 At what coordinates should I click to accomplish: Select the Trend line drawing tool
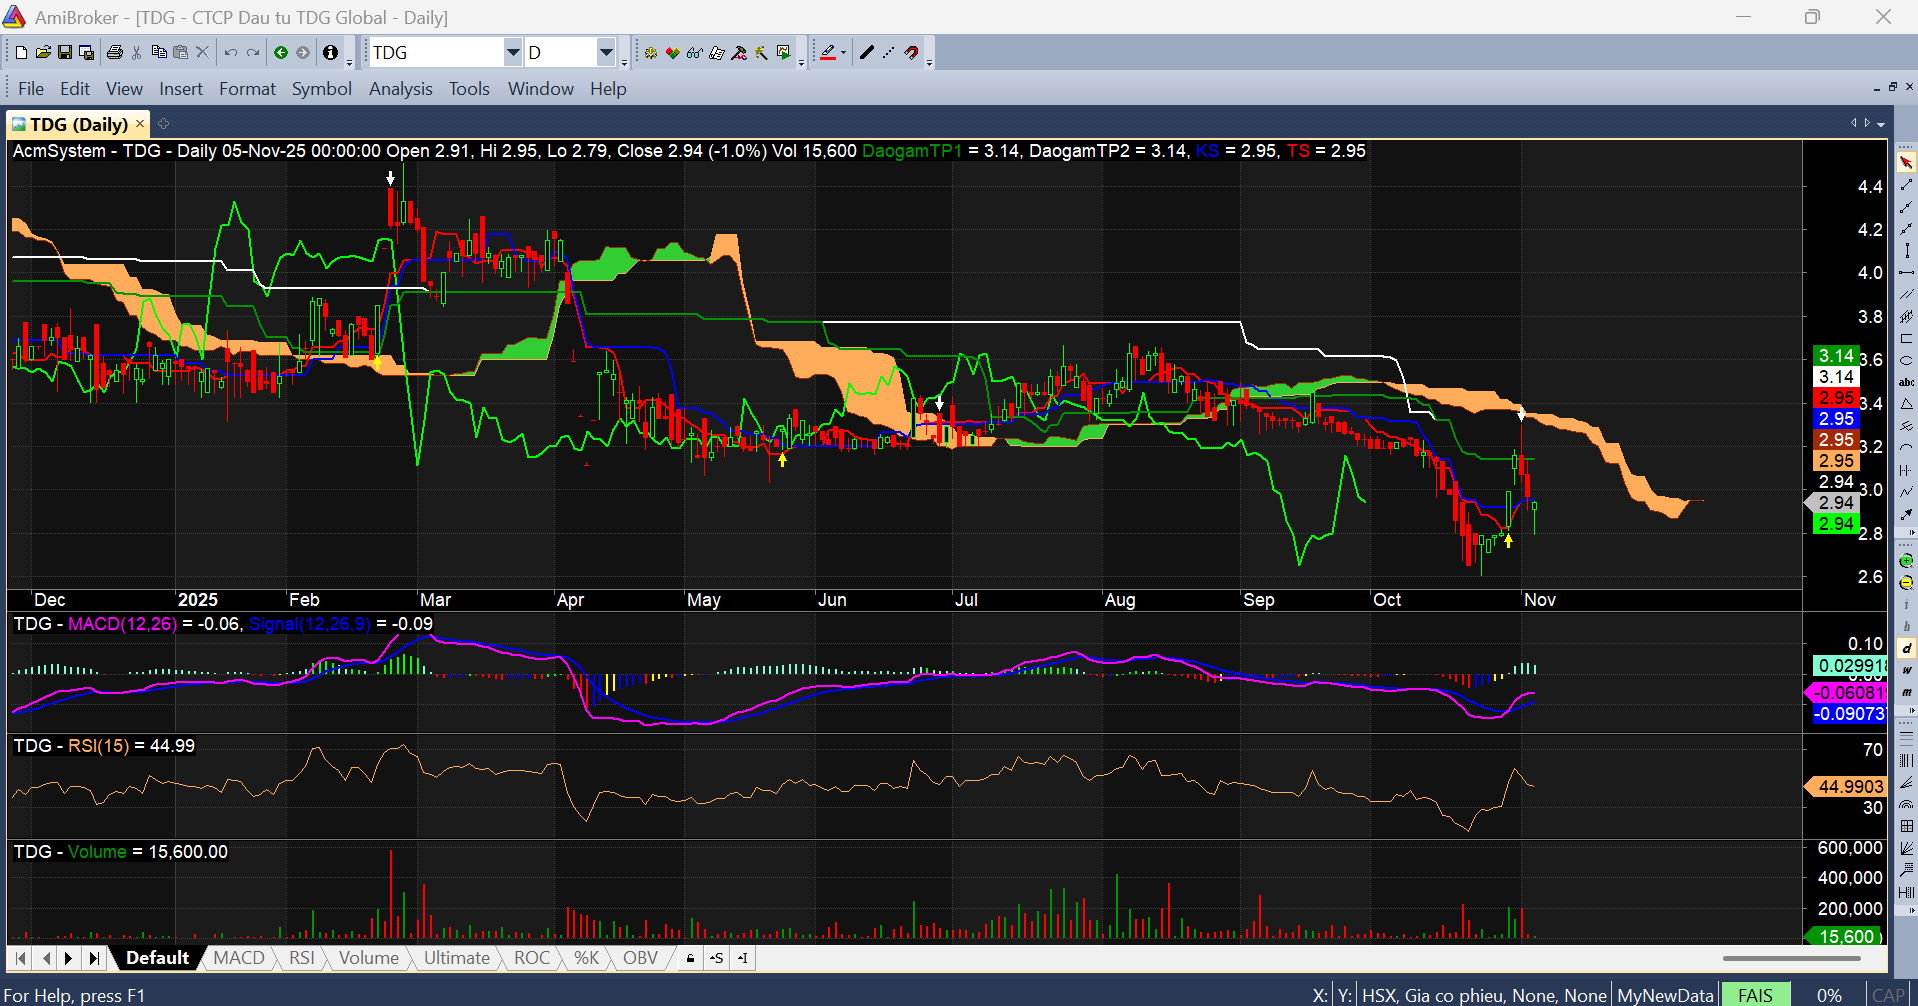[1906, 185]
